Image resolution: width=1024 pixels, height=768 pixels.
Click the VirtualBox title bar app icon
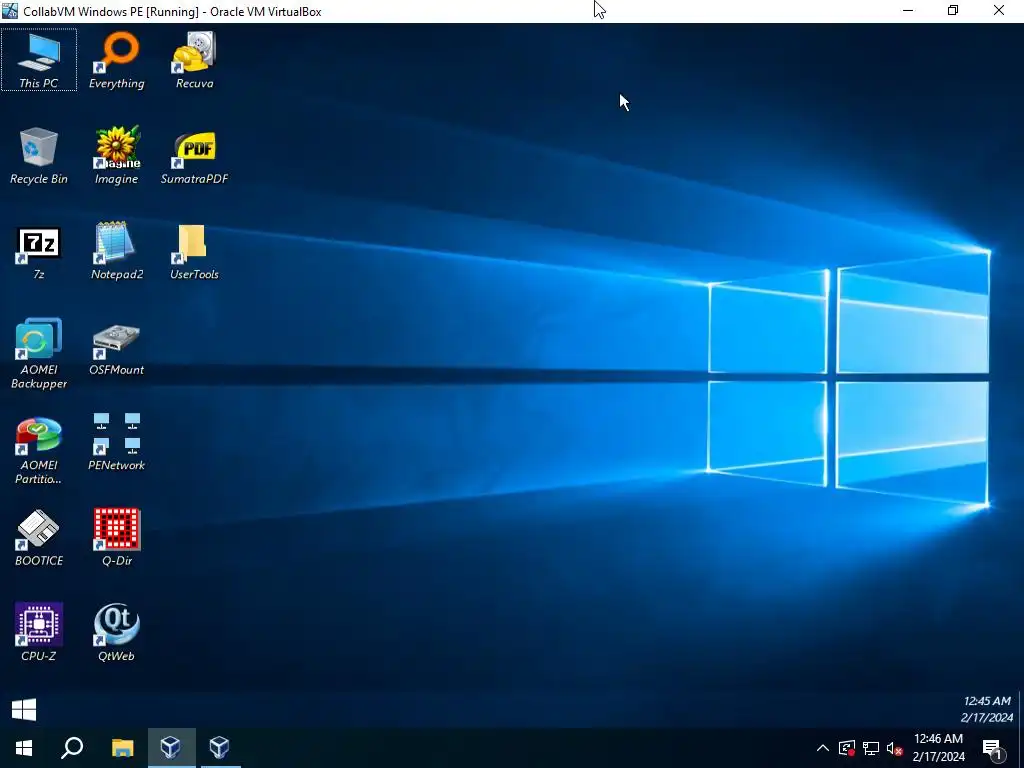[10, 10]
